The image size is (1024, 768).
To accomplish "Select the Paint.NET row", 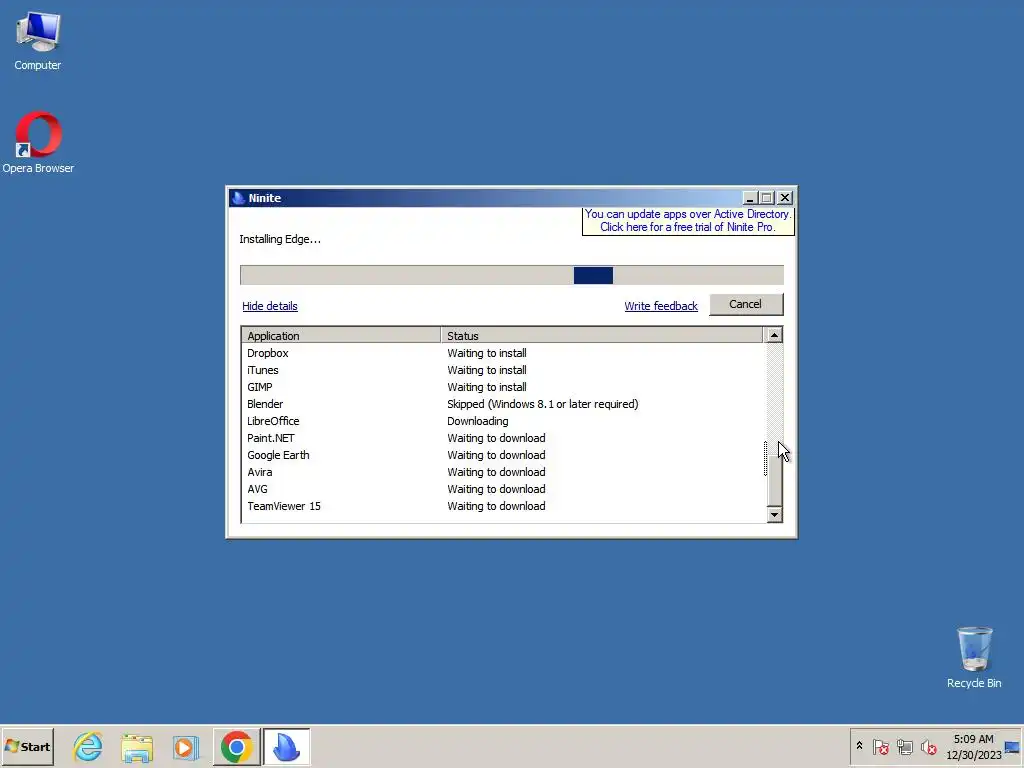I will point(502,438).
